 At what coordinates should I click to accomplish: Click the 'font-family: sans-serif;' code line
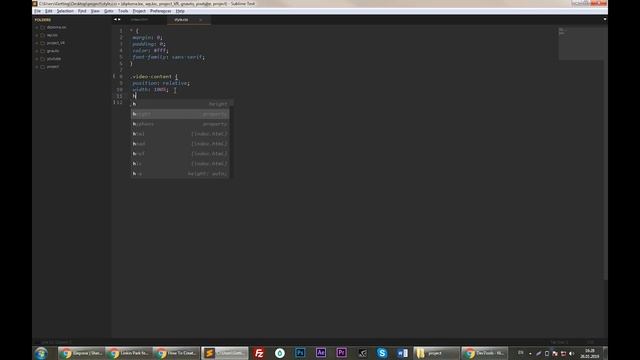(169, 57)
